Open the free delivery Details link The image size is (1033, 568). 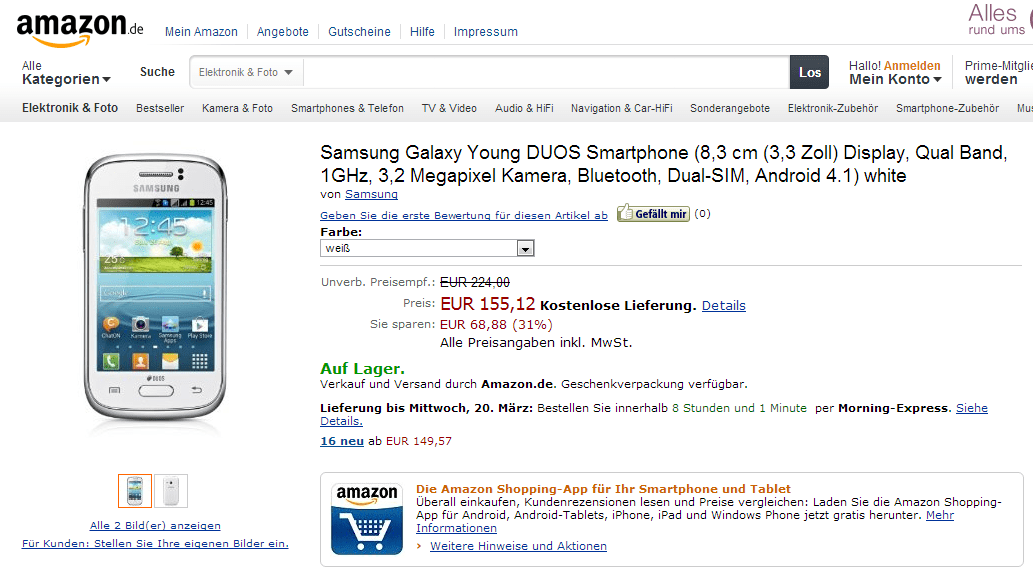tap(723, 305)
